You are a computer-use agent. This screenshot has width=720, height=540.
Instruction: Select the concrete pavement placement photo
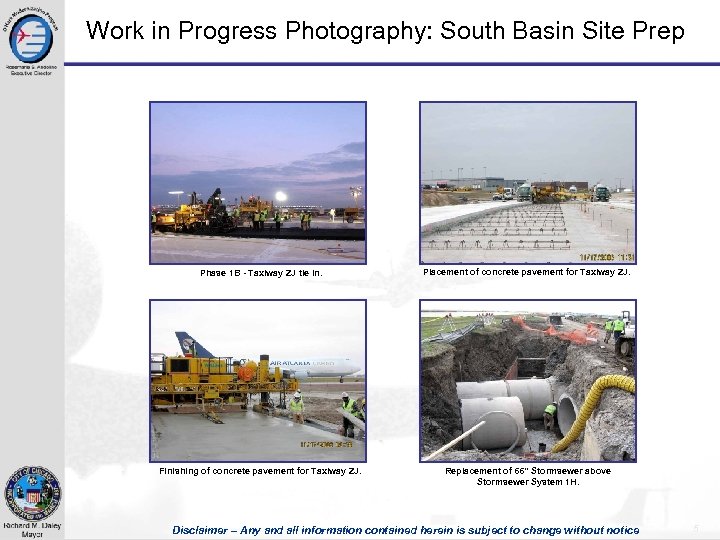(528, 183)
